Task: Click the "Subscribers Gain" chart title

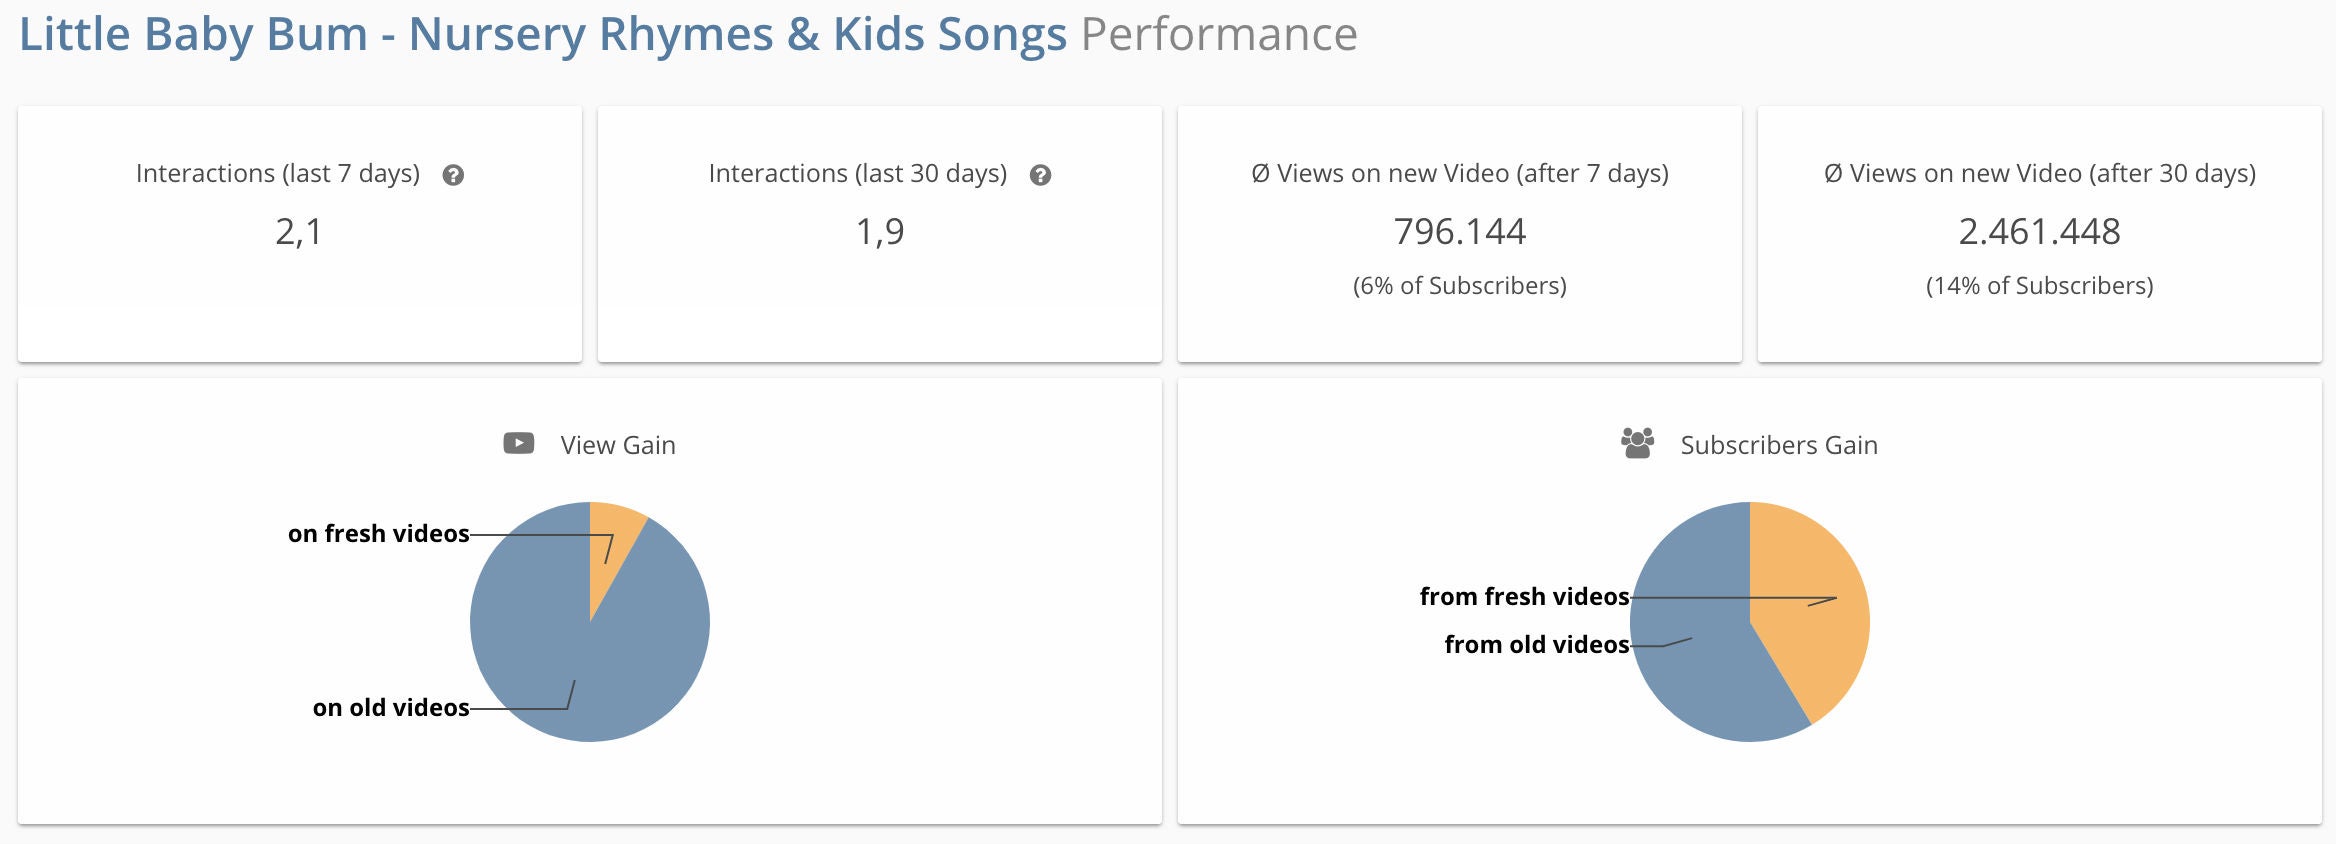Action: click(1778, 445)
